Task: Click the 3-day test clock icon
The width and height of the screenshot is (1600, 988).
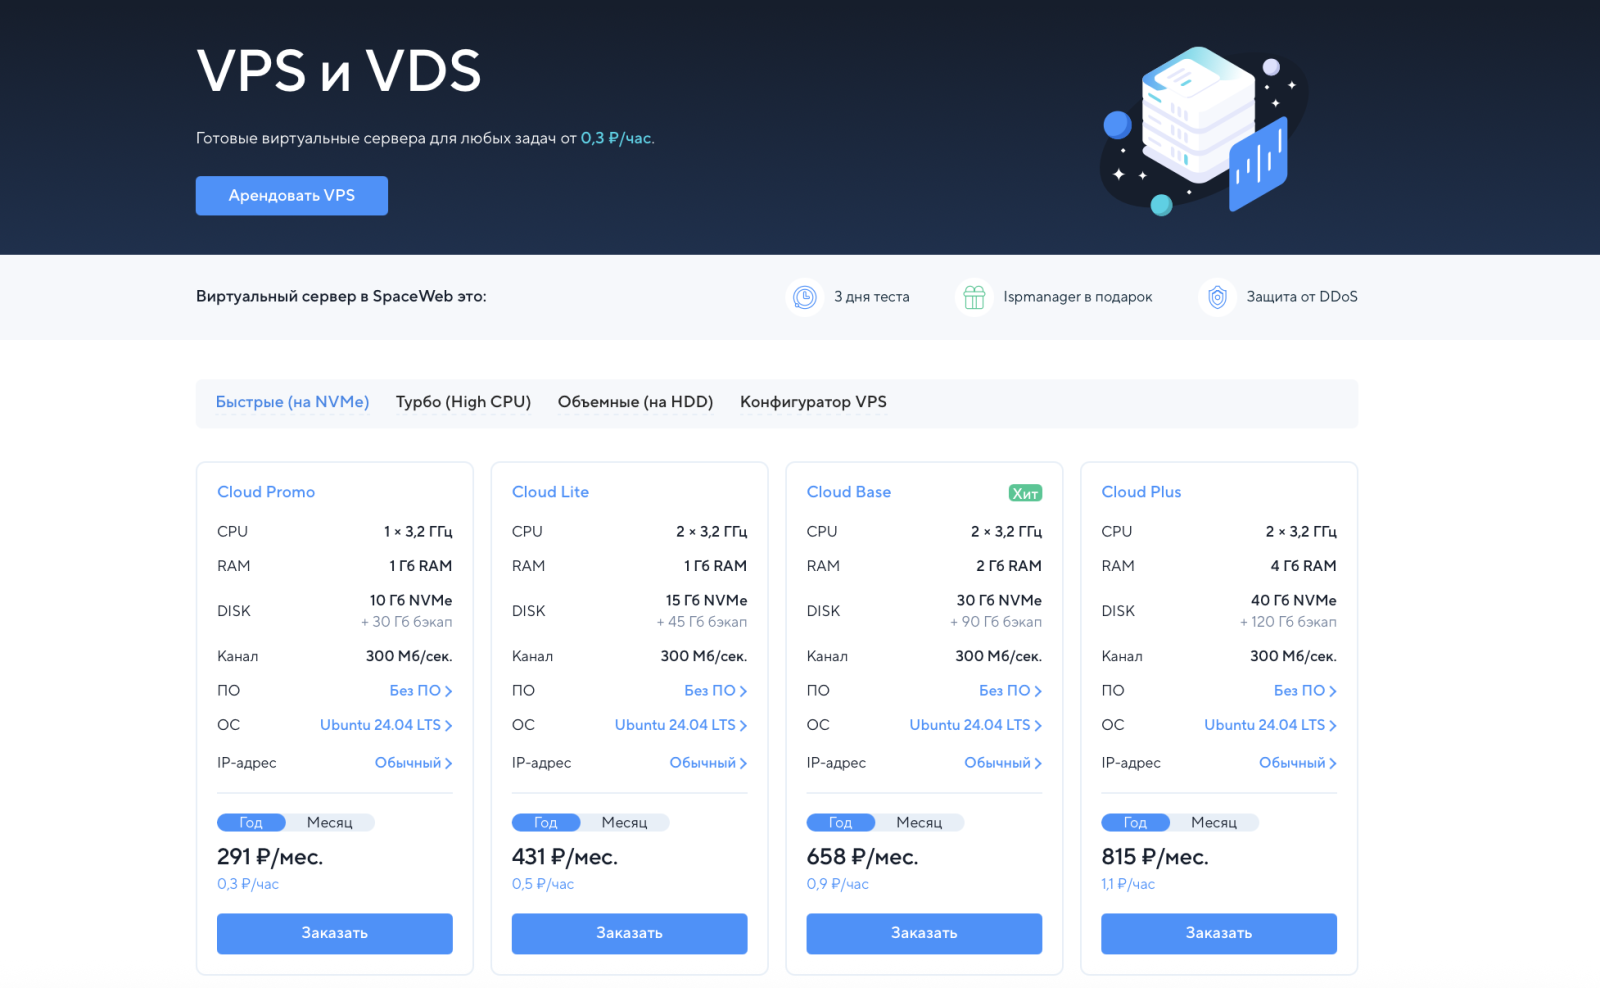Action: (804, 297)
